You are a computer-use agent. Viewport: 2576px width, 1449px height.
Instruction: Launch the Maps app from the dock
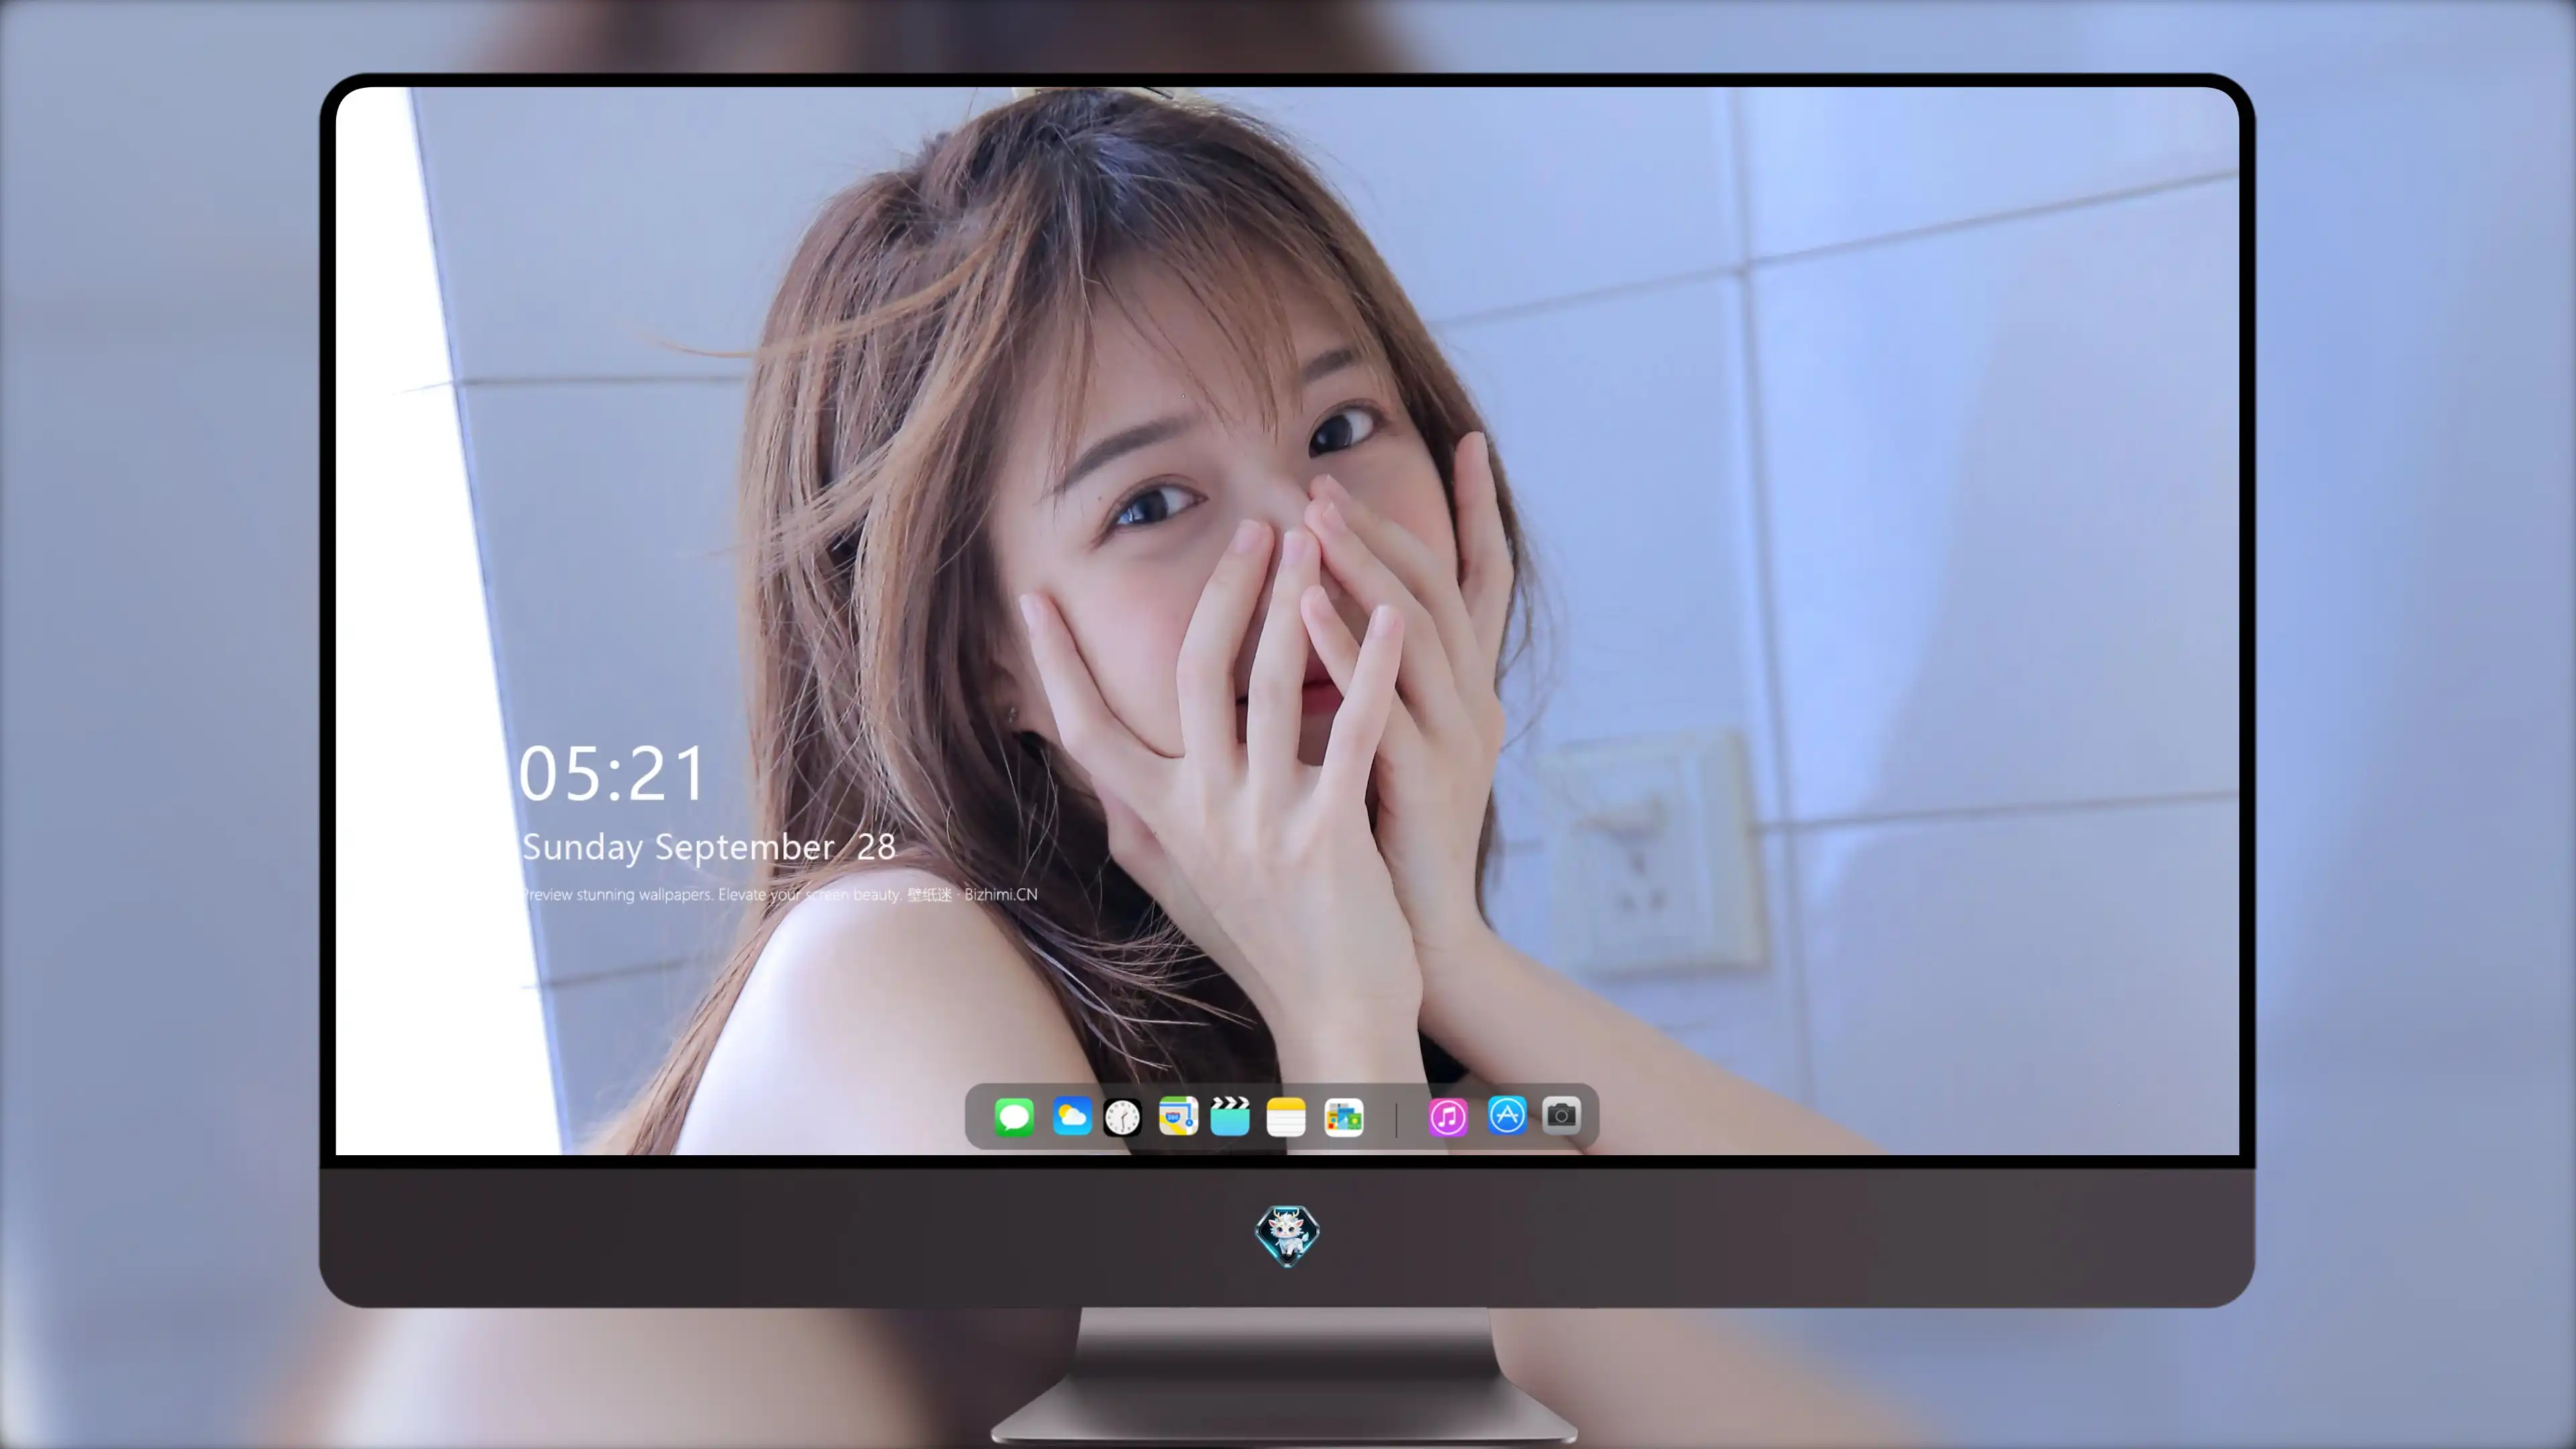1178,1116
